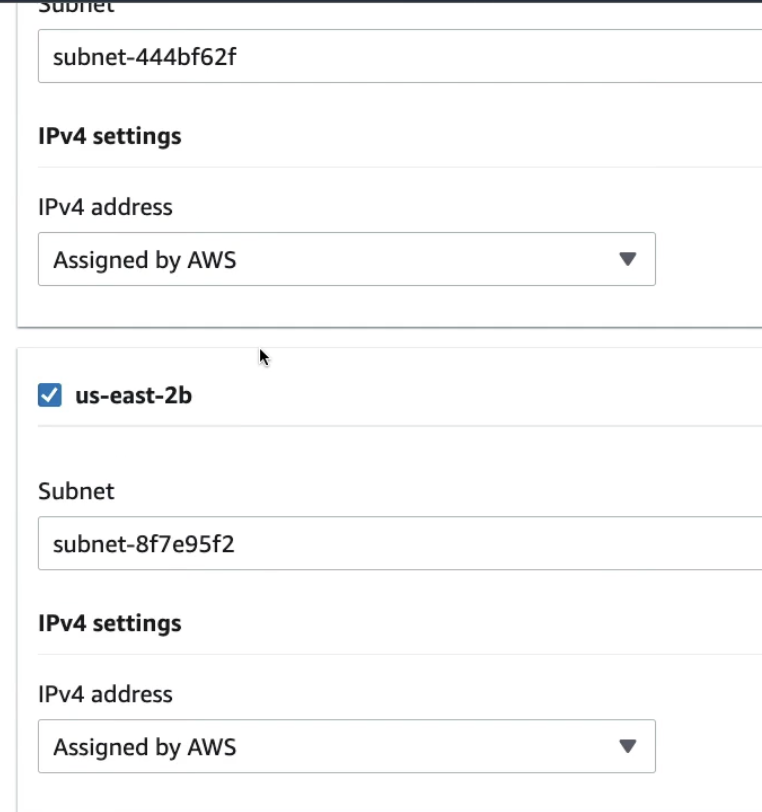Viewport: 762px width, 812px height.
Task: Click the partially hidden Subnet label at top
Action: point(76,7)
